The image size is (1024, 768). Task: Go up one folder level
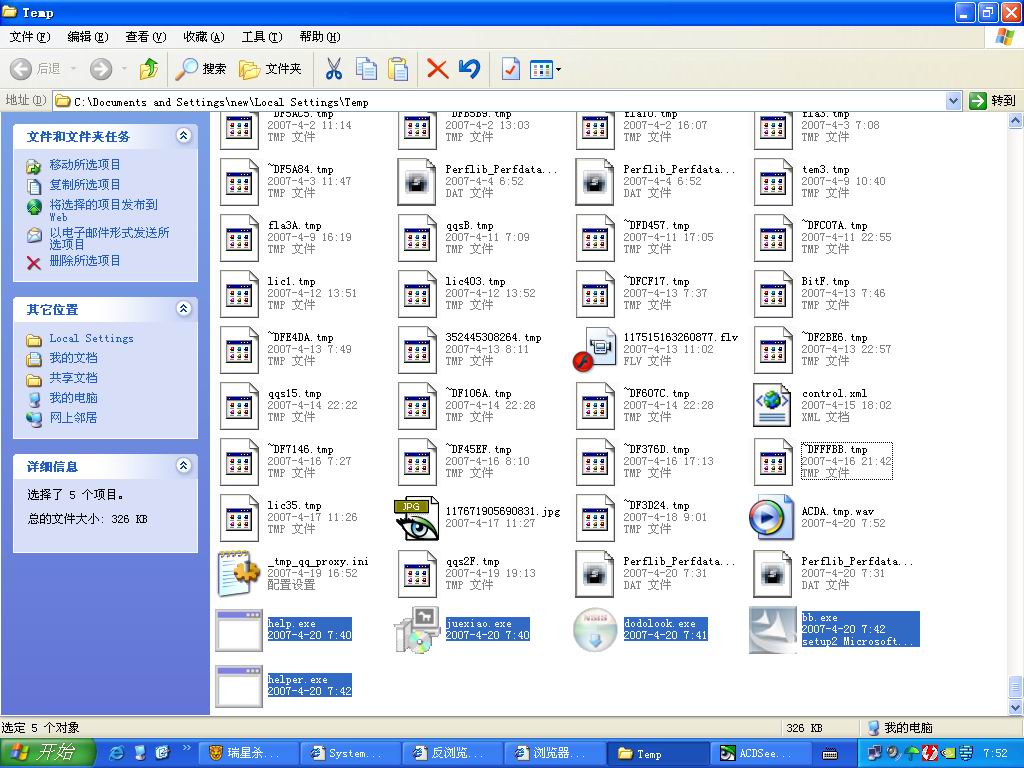point(149,69)
